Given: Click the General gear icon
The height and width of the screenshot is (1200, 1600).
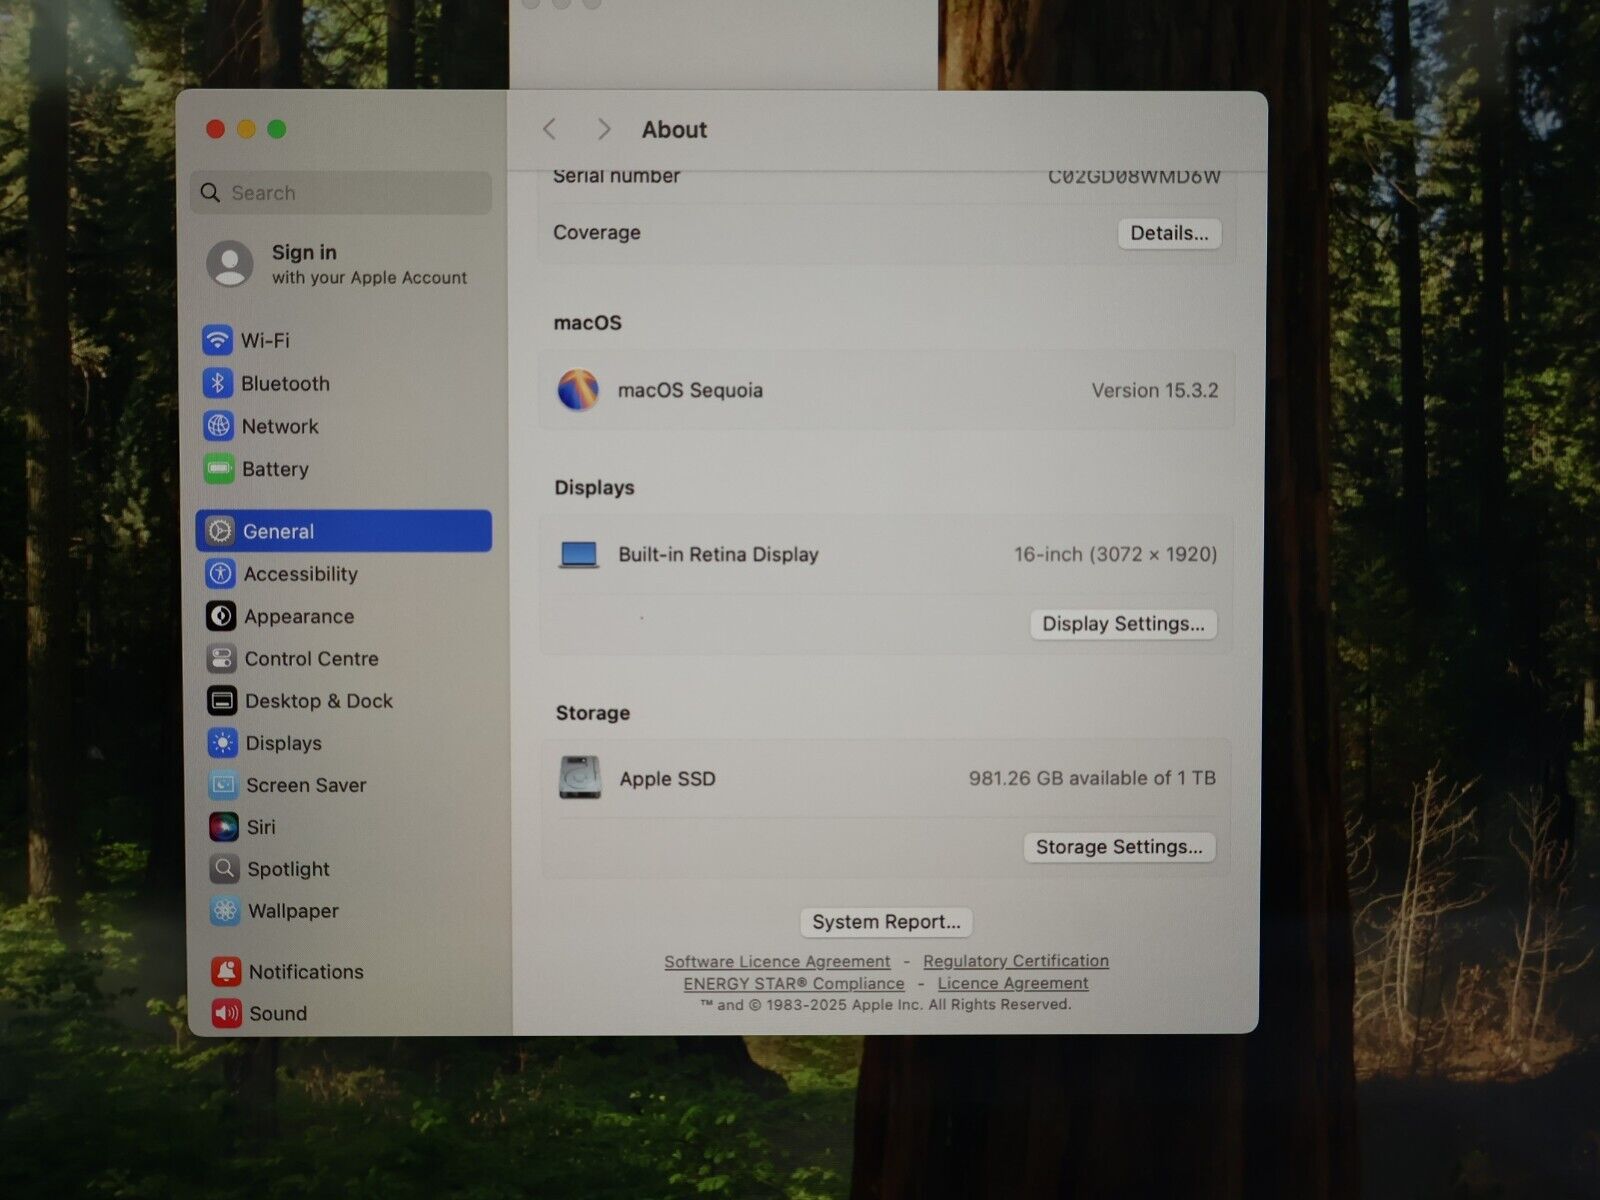Looking at the screenshot, I should [220, 531].
